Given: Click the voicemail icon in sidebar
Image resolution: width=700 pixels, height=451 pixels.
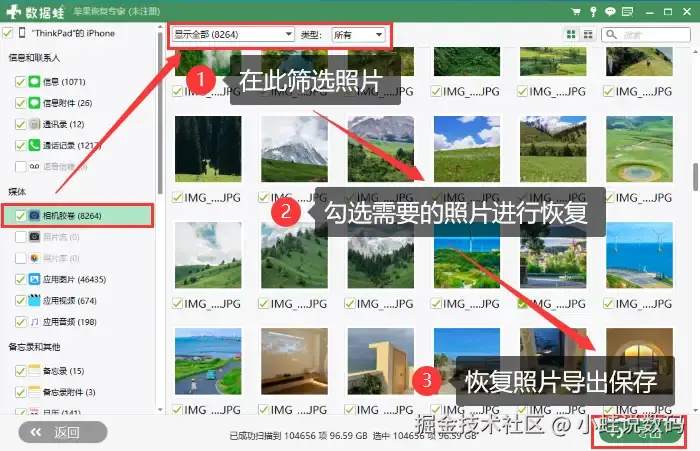Looking at the screenshot, I should click(34, 167).
